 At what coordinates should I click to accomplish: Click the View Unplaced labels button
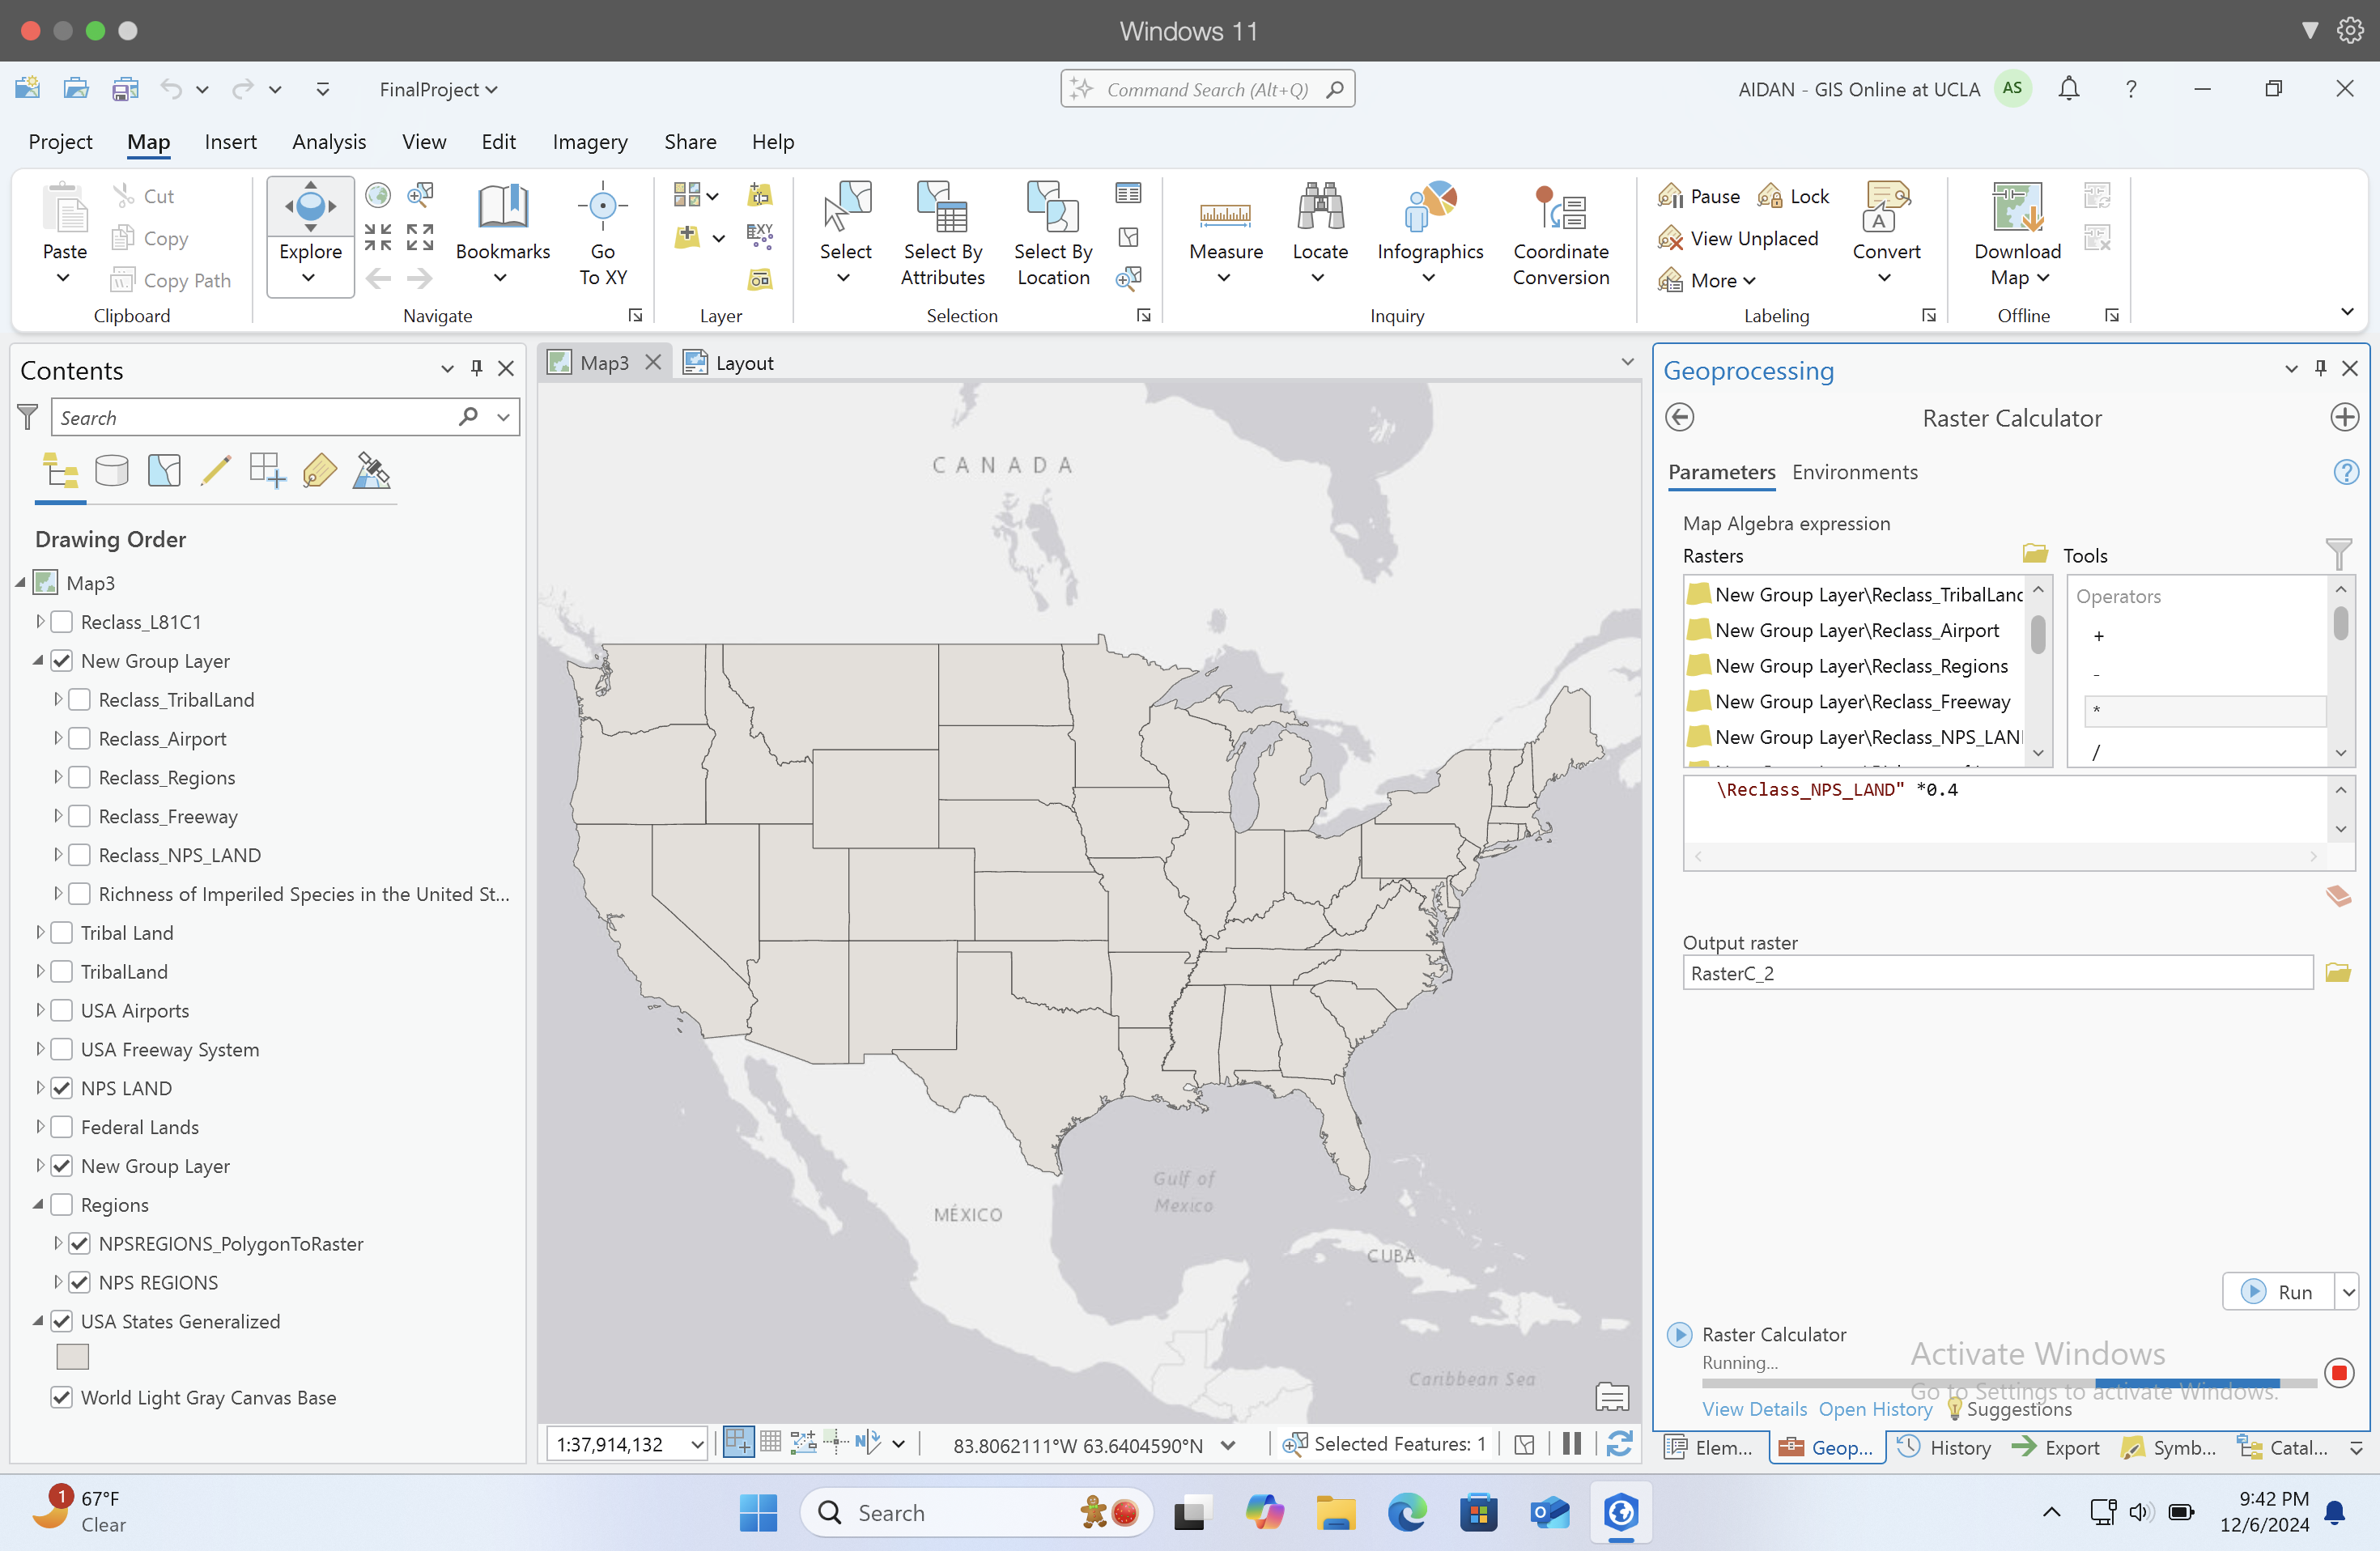tap(1738, 238)
